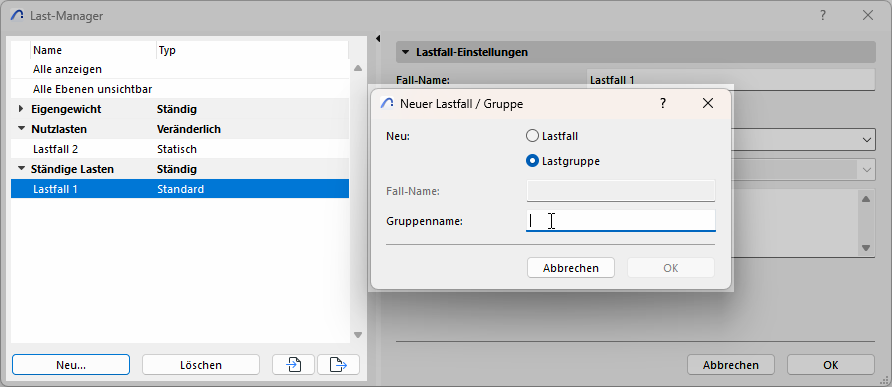Screen dimensions: 892x387
Task: Close the Last-Manager window
Action: tap(868, 16)
